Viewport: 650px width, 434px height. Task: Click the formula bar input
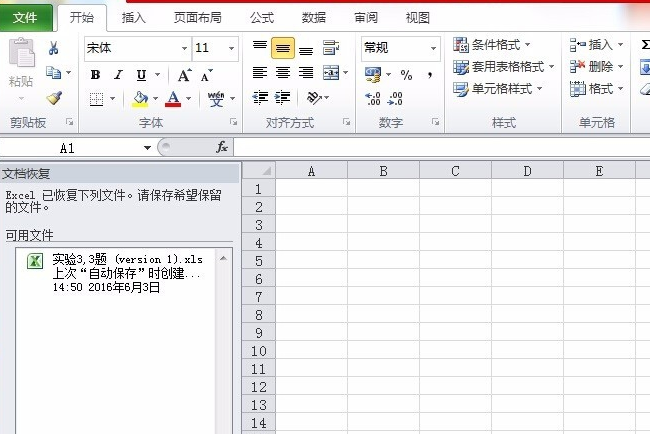click(442, 147)
